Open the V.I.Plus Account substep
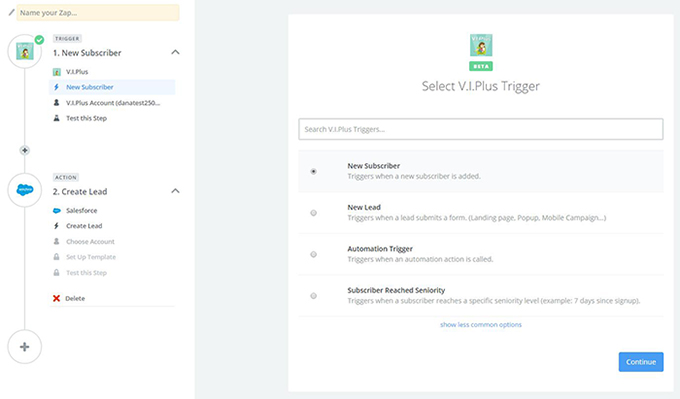This screenshot has height=399, width=680. click(x=113, y=103)
